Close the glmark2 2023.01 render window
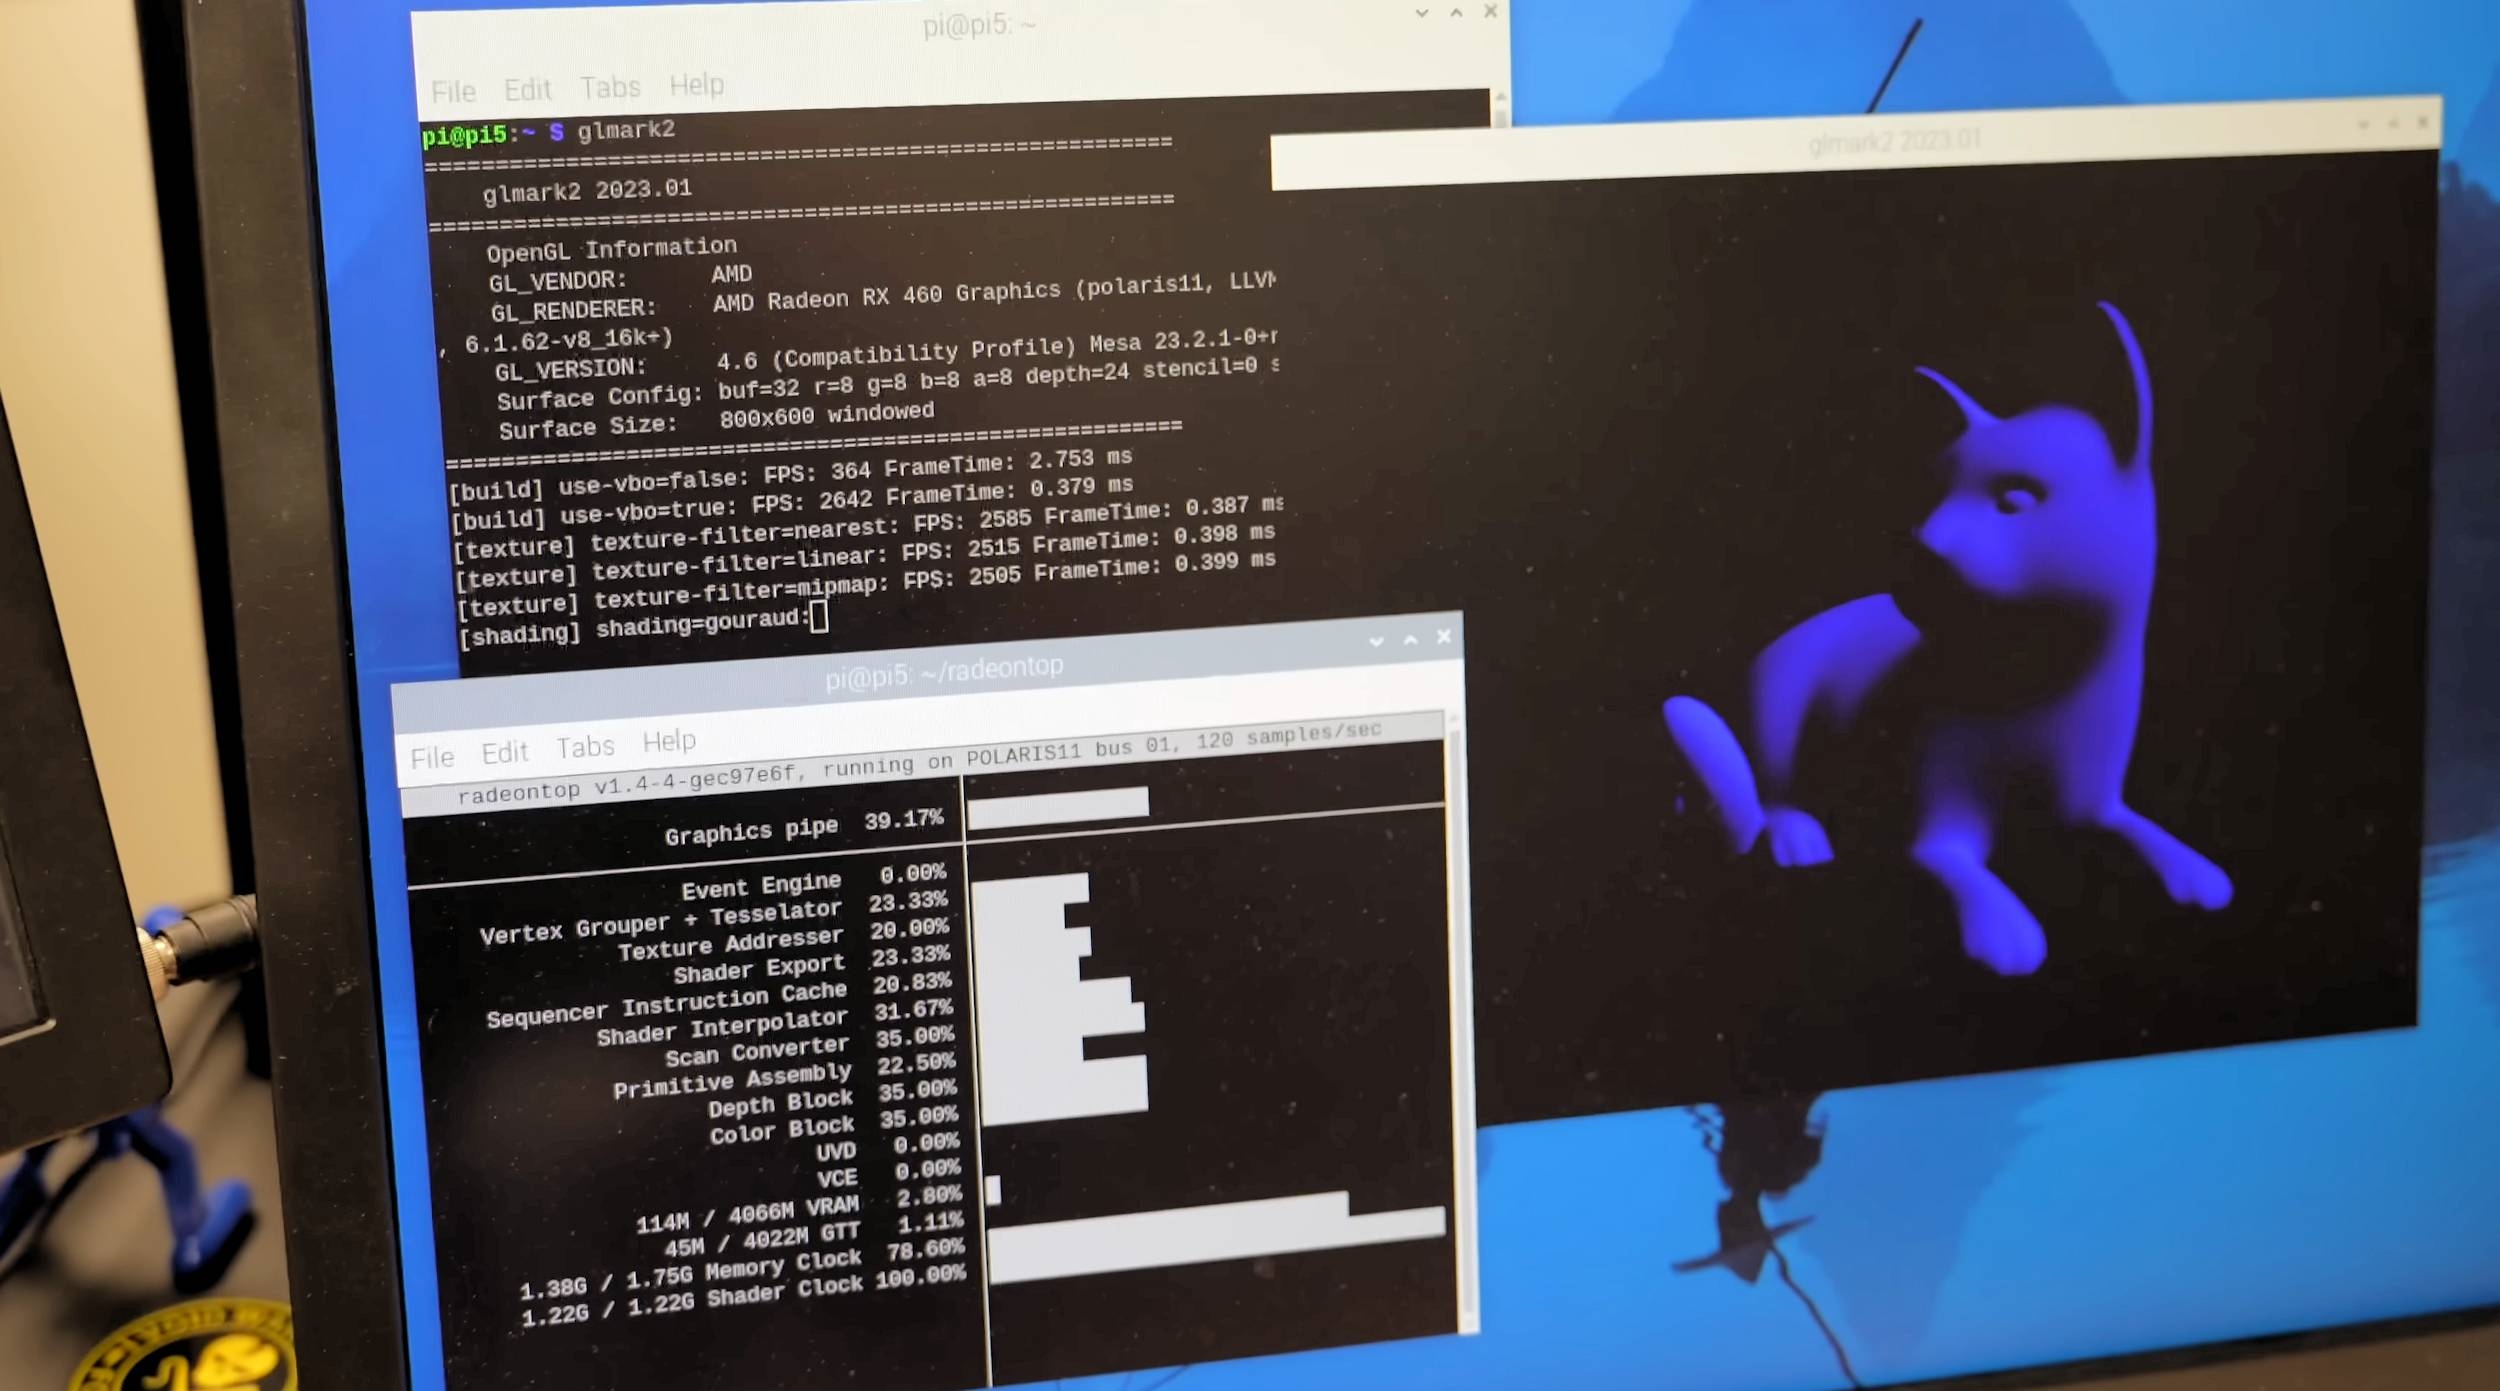 (2422, 123)
